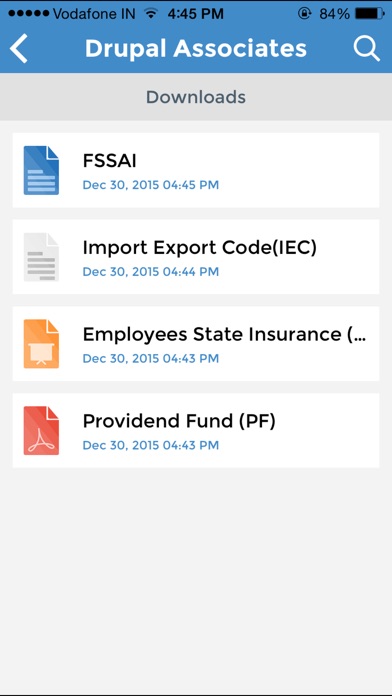This screenshot has width=392, height=696.
Task: Select the Downloads section header
Action: tap(196, 97)
